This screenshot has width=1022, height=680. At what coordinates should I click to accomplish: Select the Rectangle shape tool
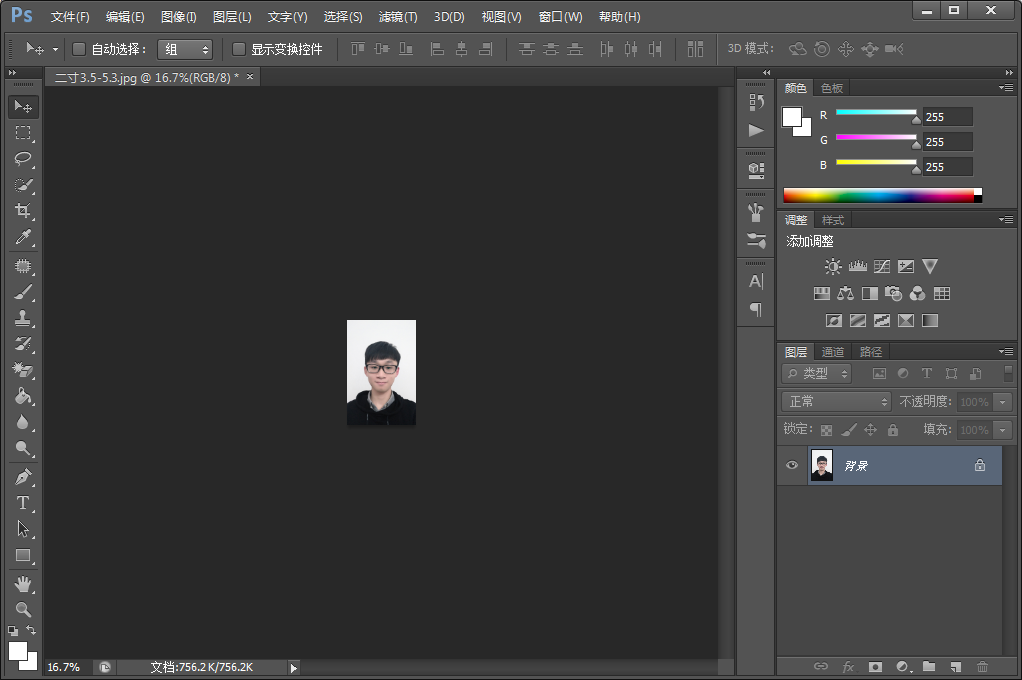[x=23, y=555]
